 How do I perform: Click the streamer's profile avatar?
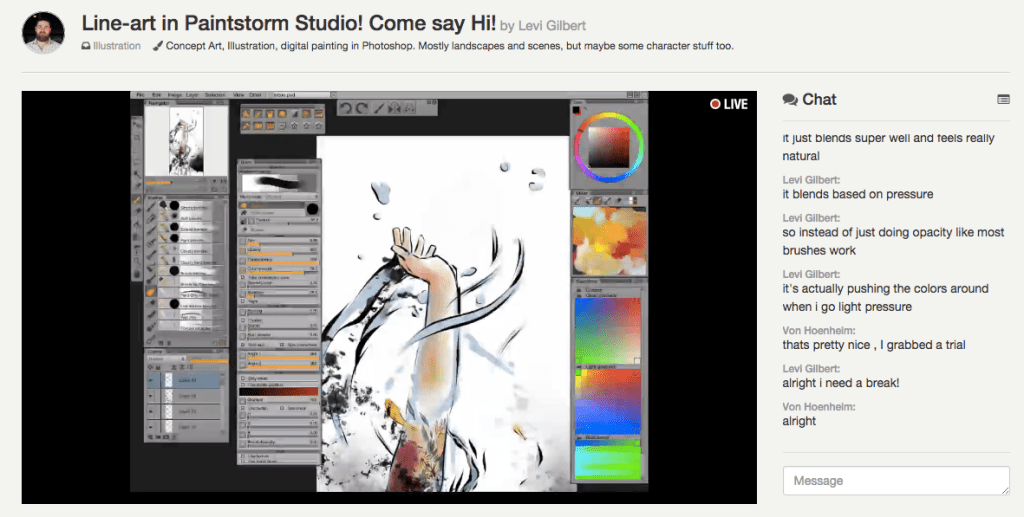pos(43,32)
